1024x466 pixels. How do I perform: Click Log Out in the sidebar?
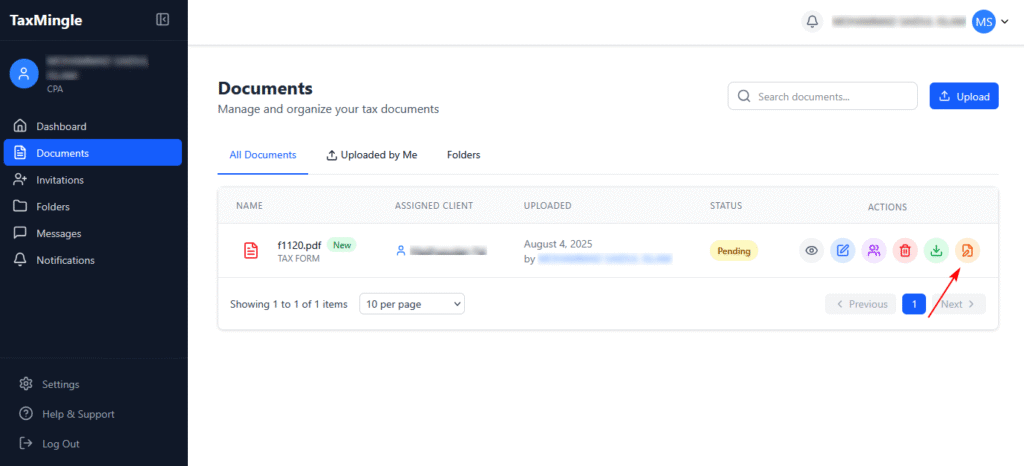tap(57, 443)
